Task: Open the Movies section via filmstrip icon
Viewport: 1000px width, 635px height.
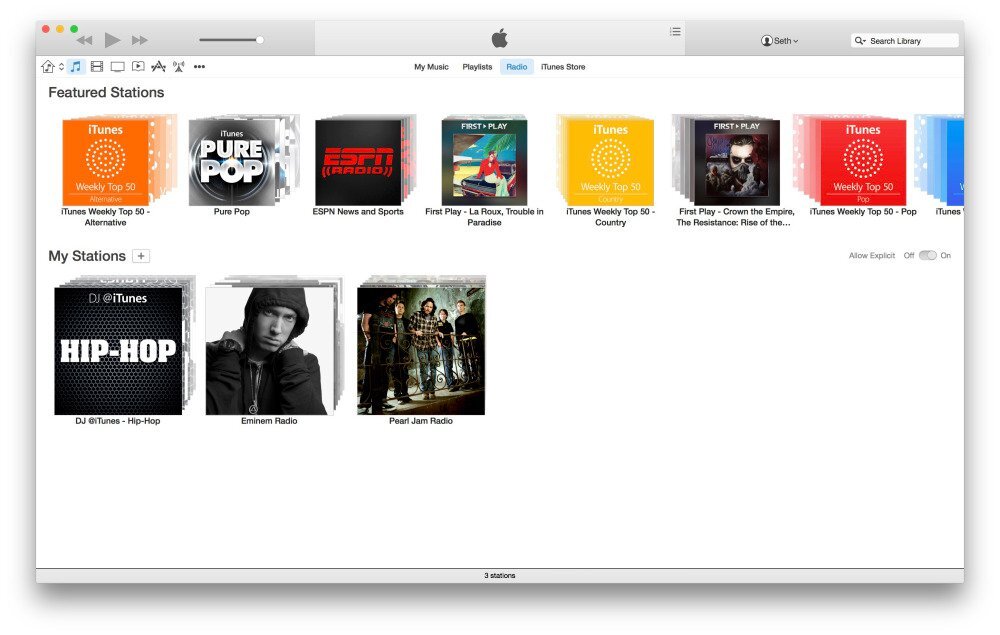Action: click(96, 66)
